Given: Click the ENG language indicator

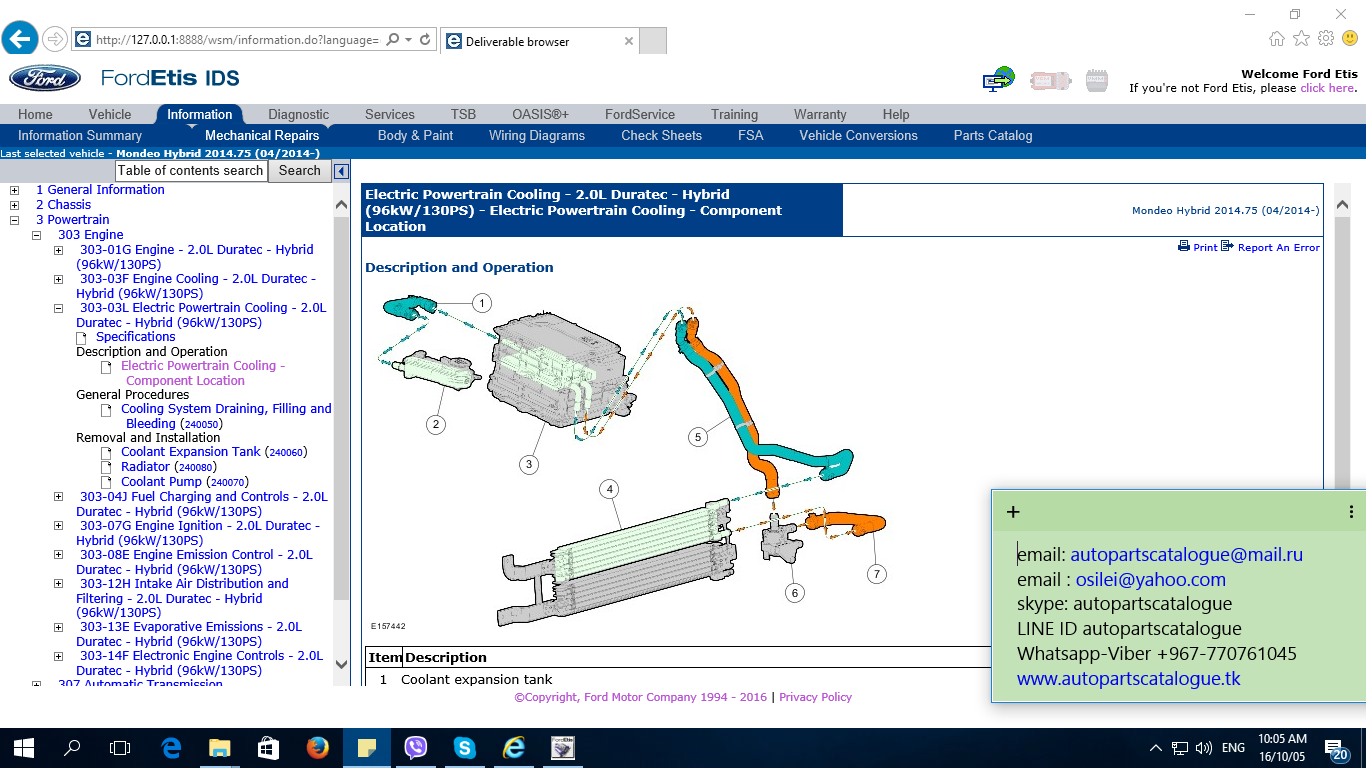Looking at the screenshot, I should point(1234,748).
